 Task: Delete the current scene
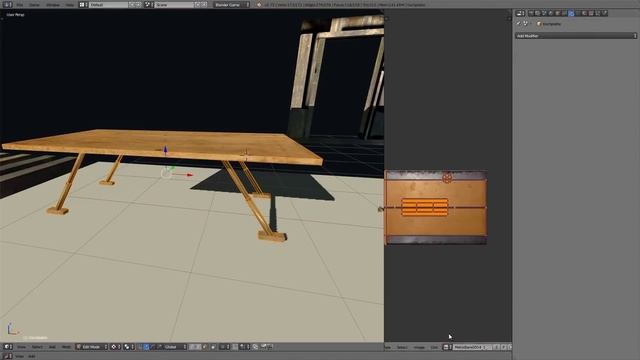coord(204,4)
